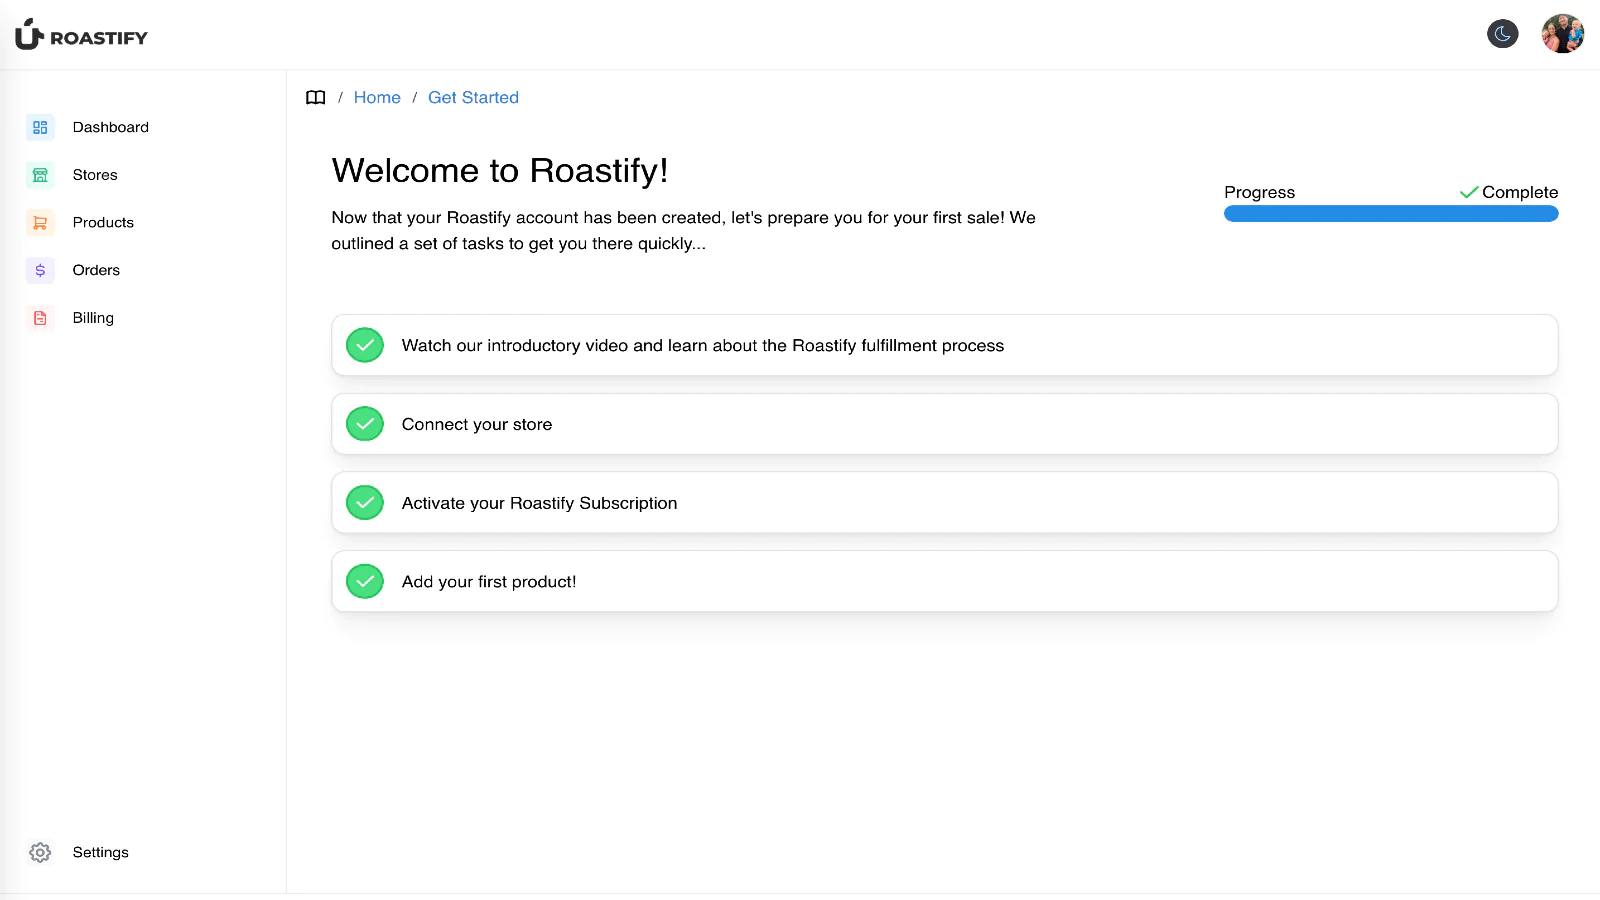This screenshot has width=1600, height=900.
Task: Follow the Get Started breadcrumb link
Action: click(473, 97)
